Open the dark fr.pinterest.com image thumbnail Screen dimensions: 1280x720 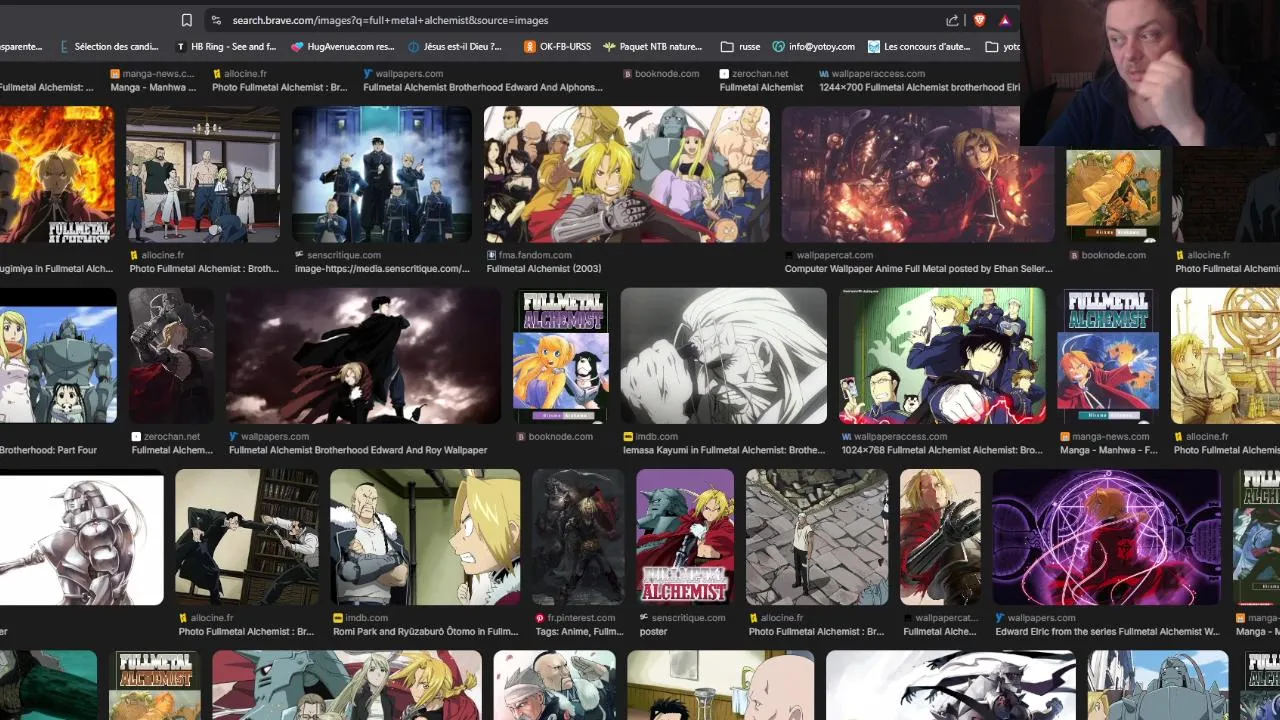(x=578, y=537)
